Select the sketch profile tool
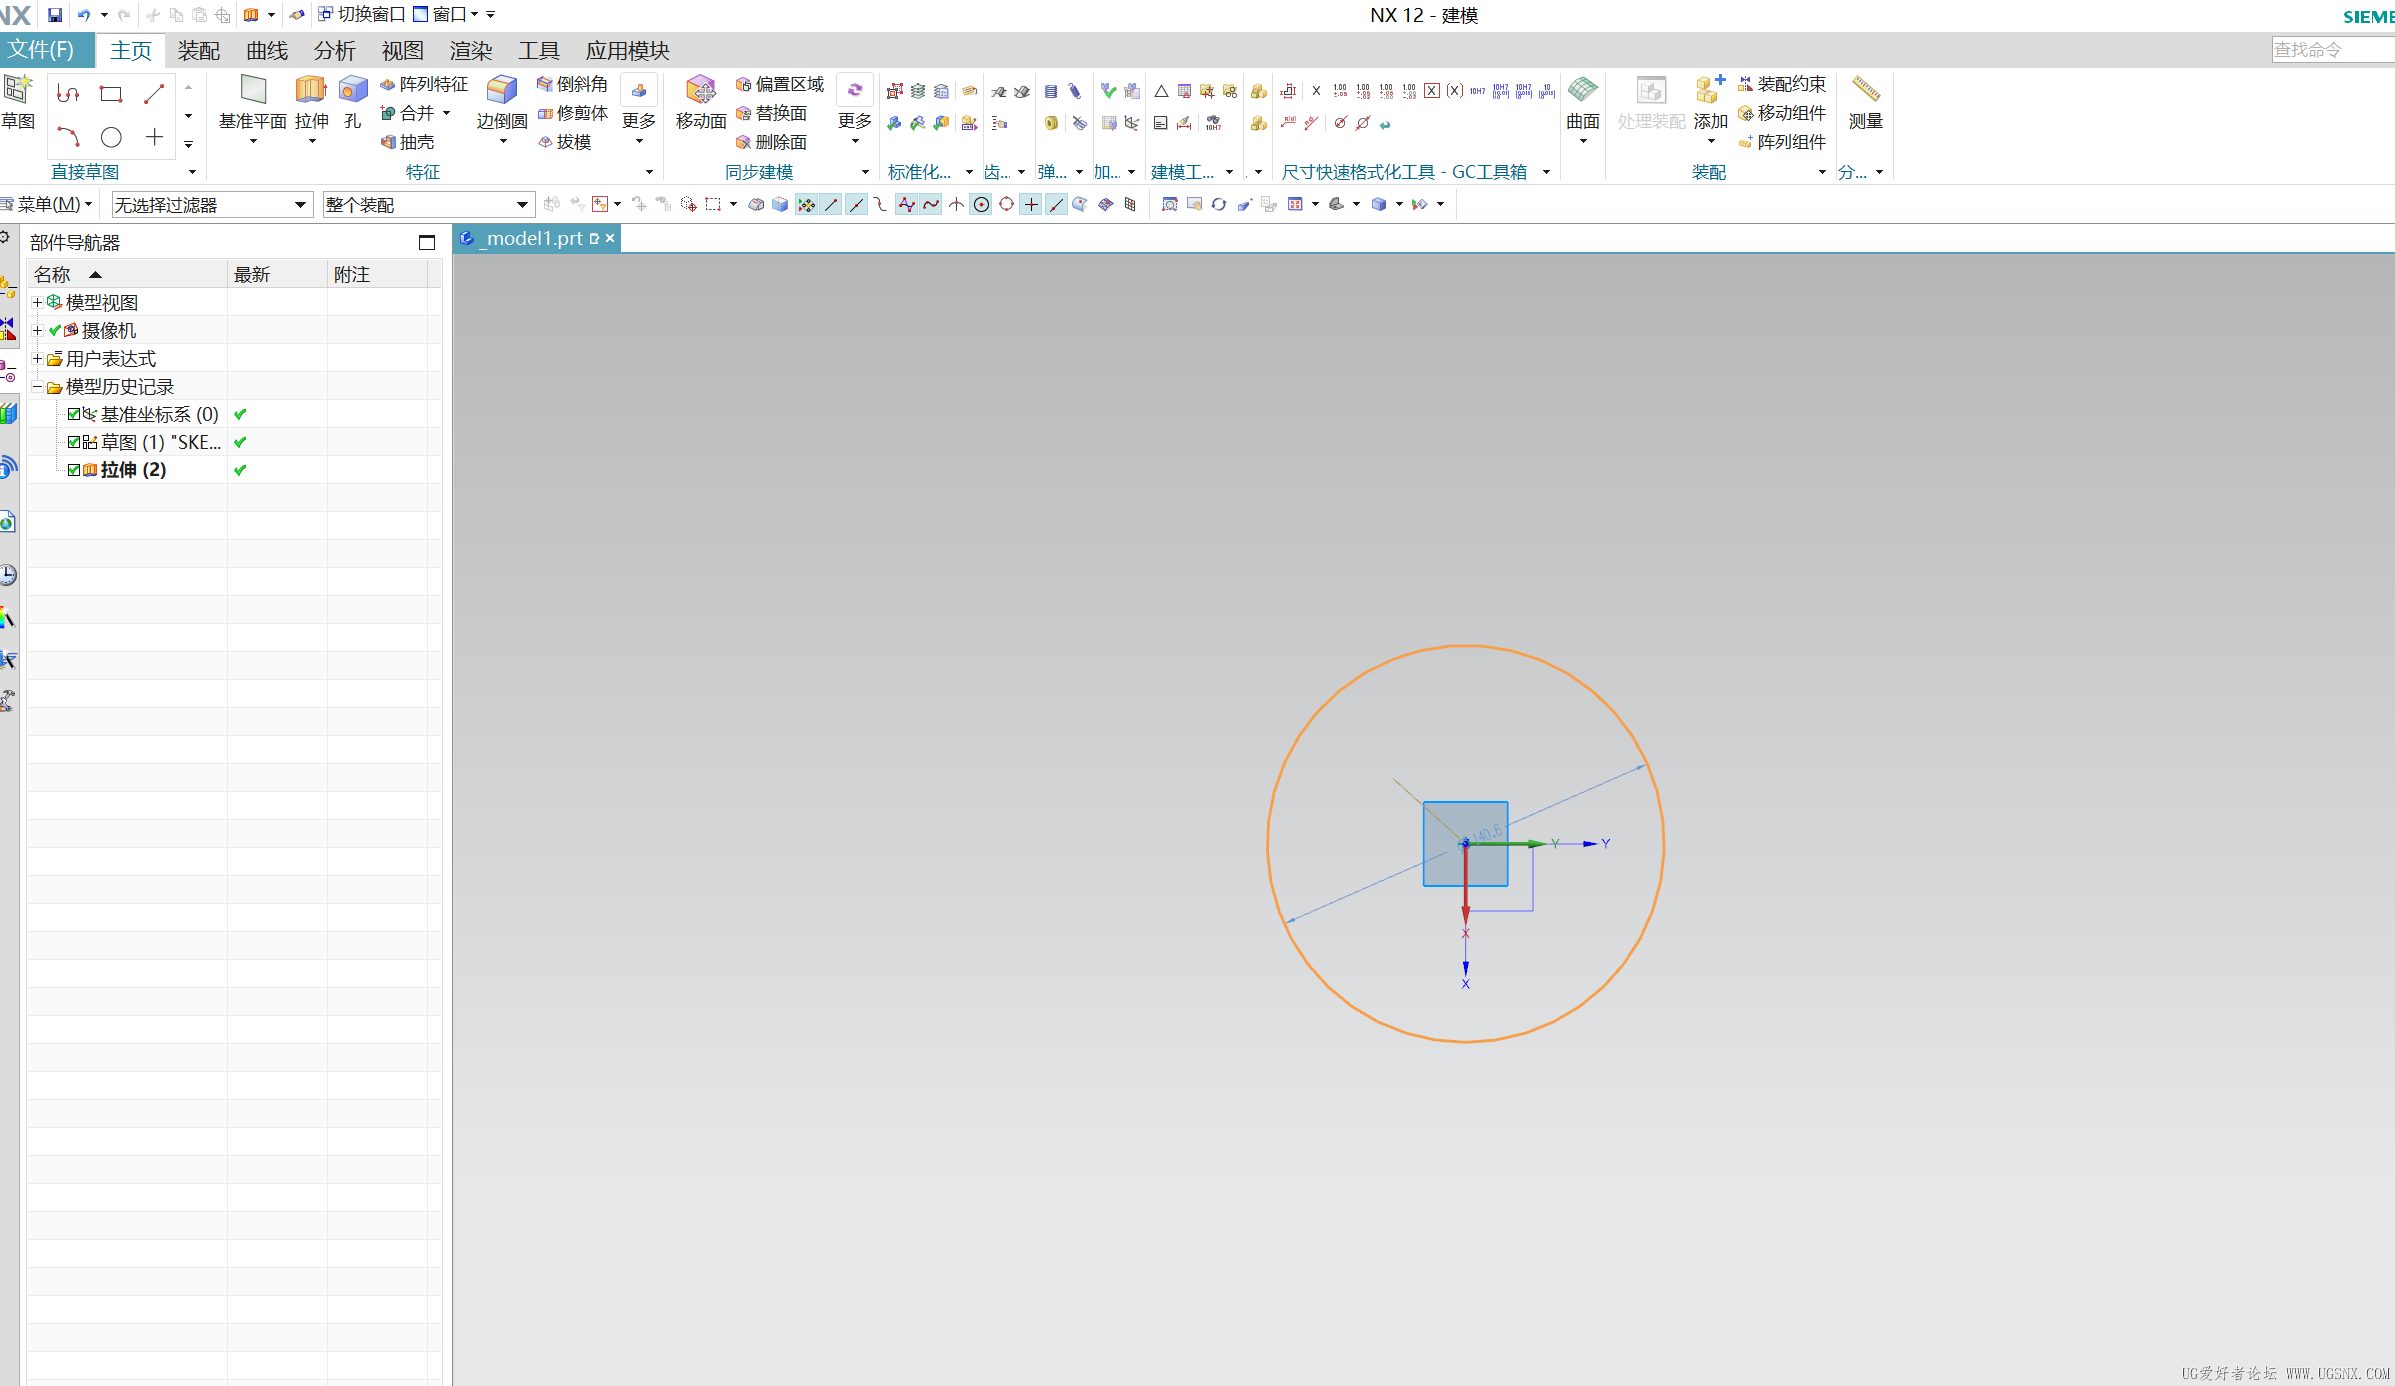Viewport: 2395px width, 1386px height. coord(68,94)
